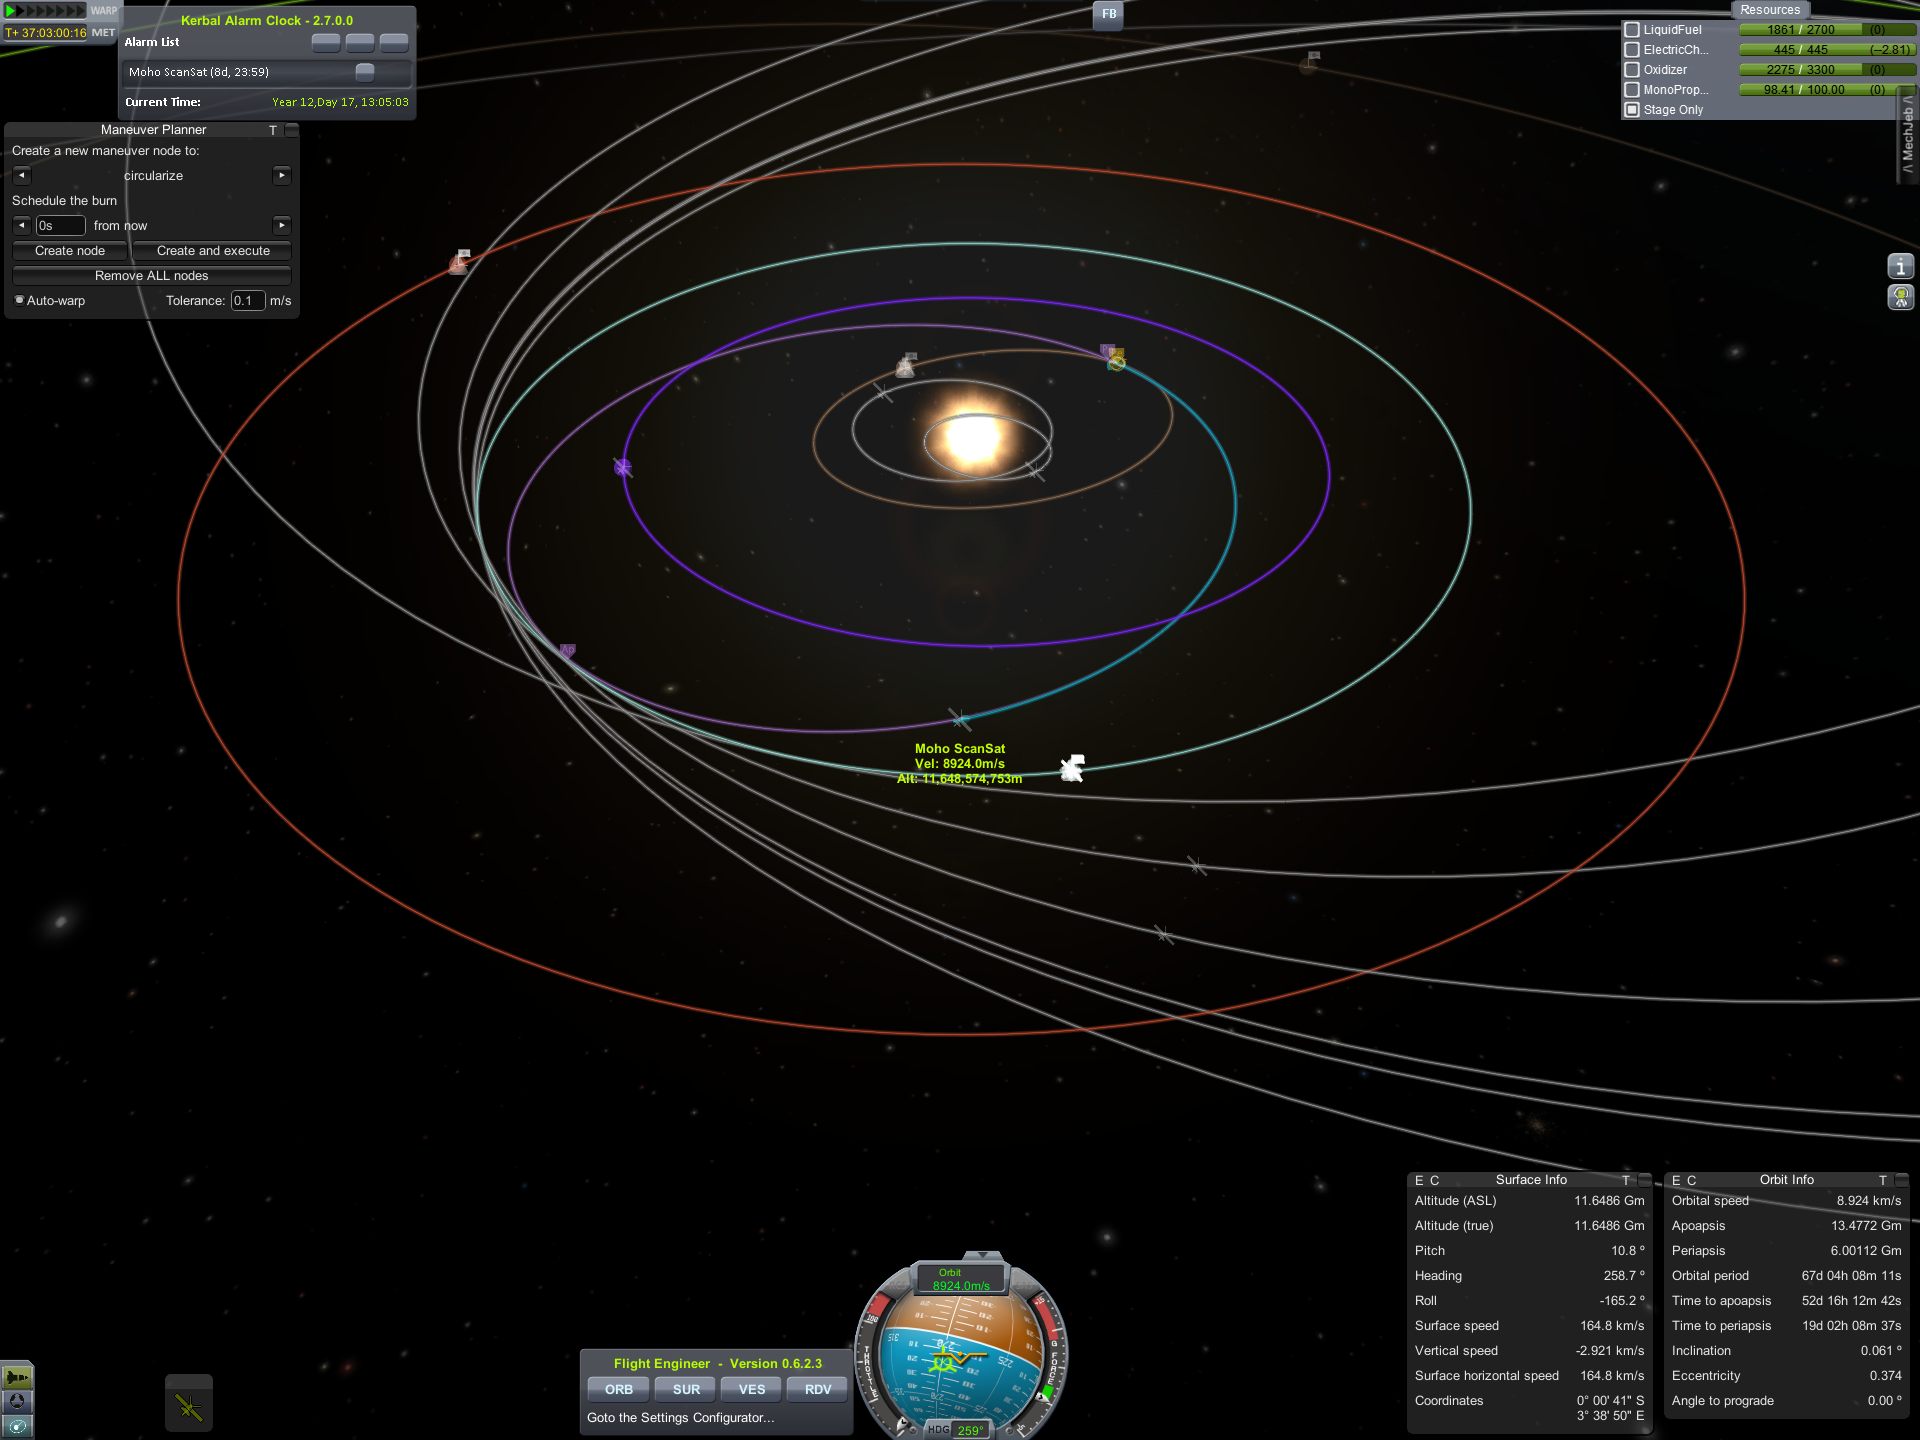Close Maneuver Planner window with corner button
This screenshot has width=1920, height=1440.
click(291, 130)
